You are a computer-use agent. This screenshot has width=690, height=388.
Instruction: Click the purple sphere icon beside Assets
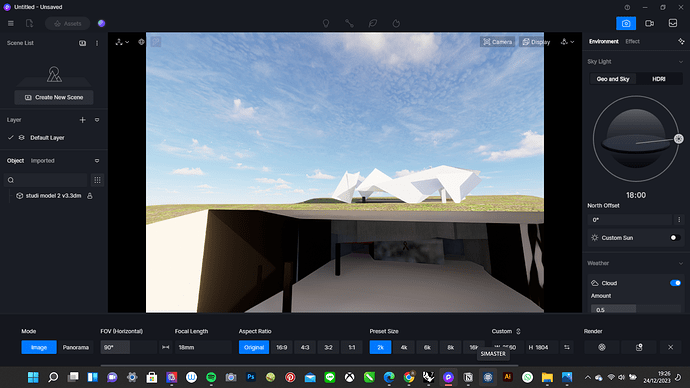102,23
